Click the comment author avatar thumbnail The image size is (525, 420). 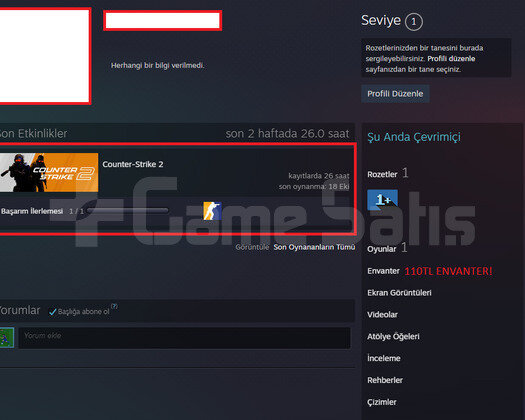tap(7, 338)
